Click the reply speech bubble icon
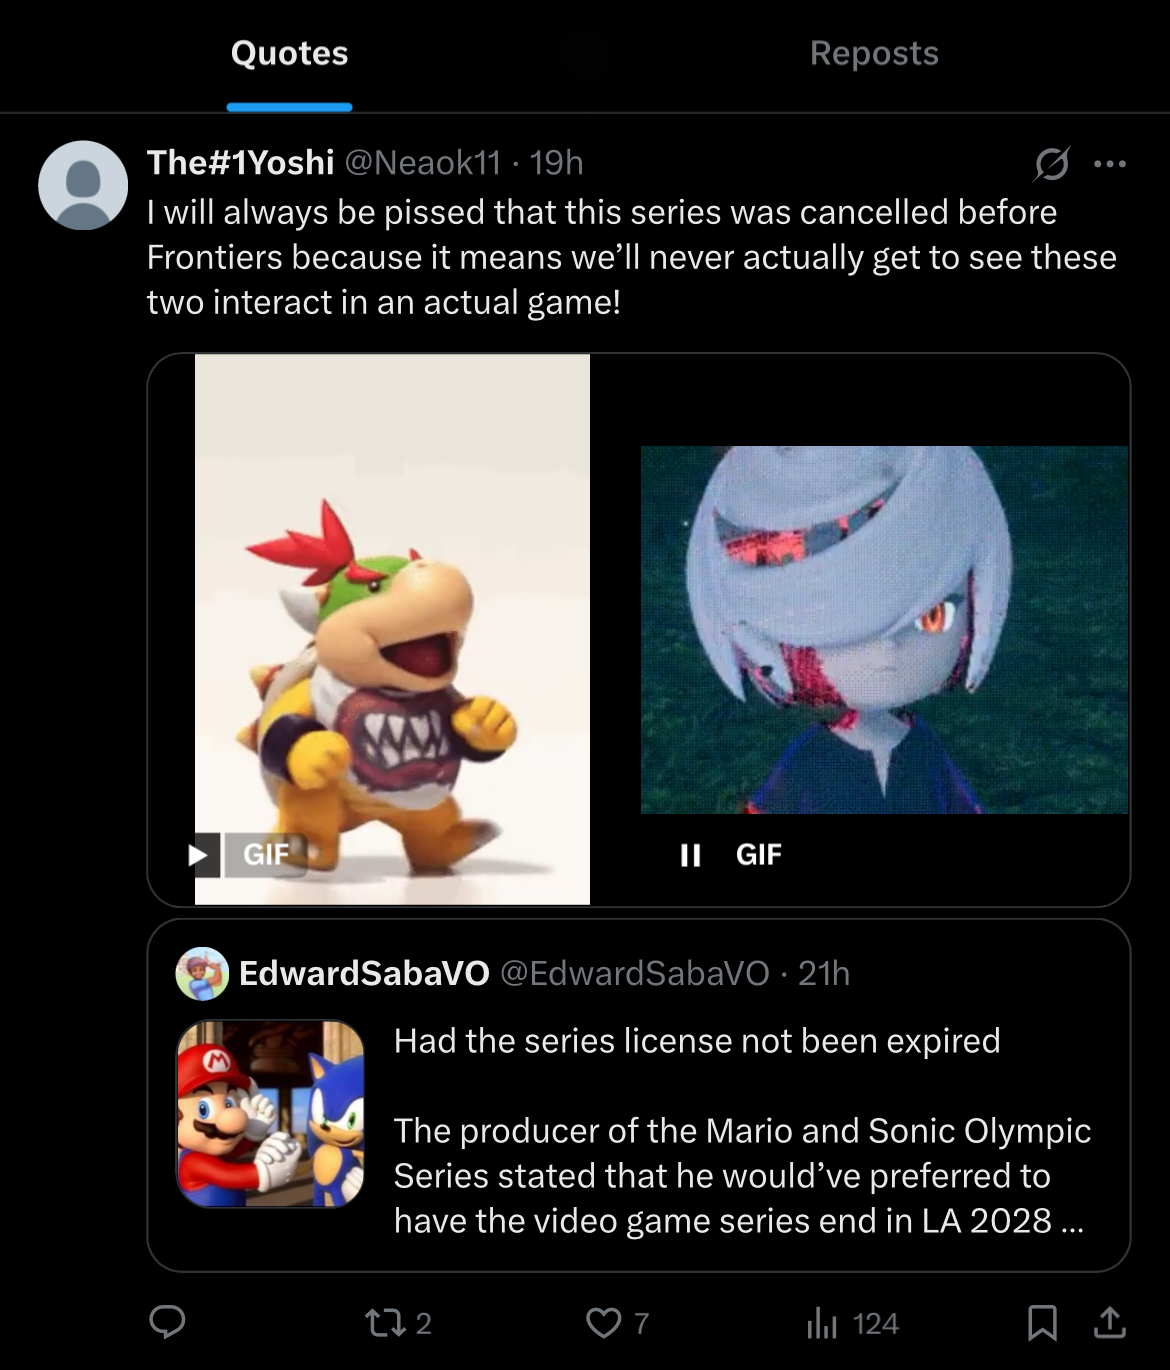The height and width of the screenshot is (1370, 1170). tap(167, 1322)
